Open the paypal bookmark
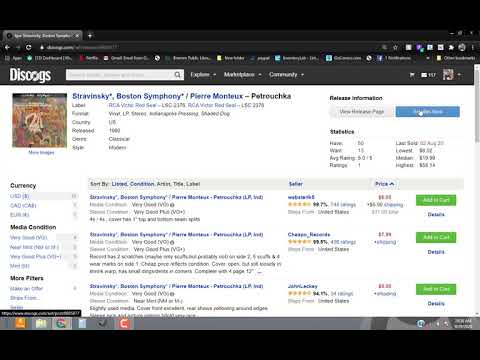This screenshot has height=360, width=480. (260, 58)
